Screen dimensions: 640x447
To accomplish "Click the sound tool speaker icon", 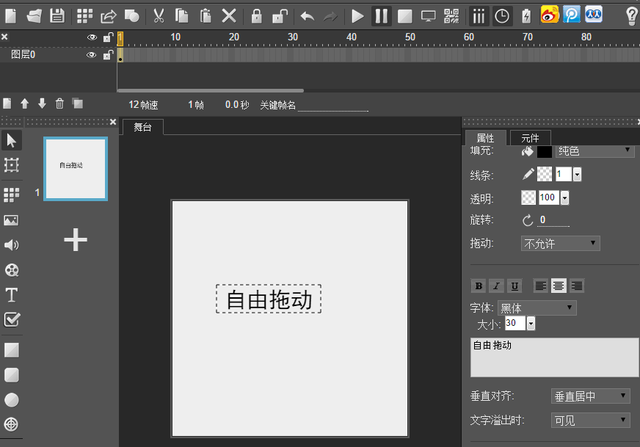I will coord(12,244).
